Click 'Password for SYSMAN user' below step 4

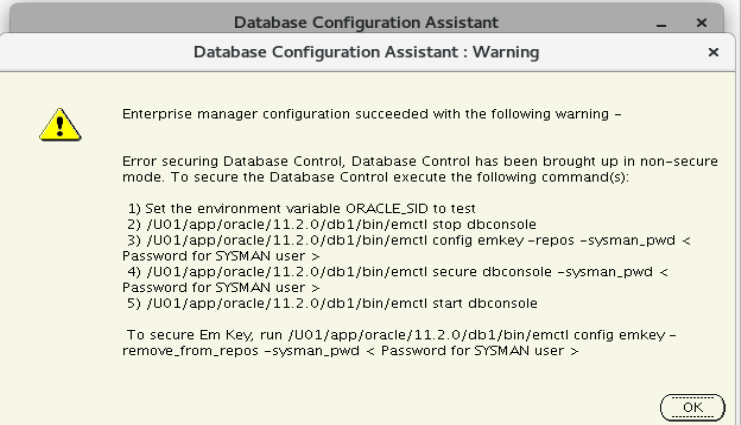pos(221,287)
